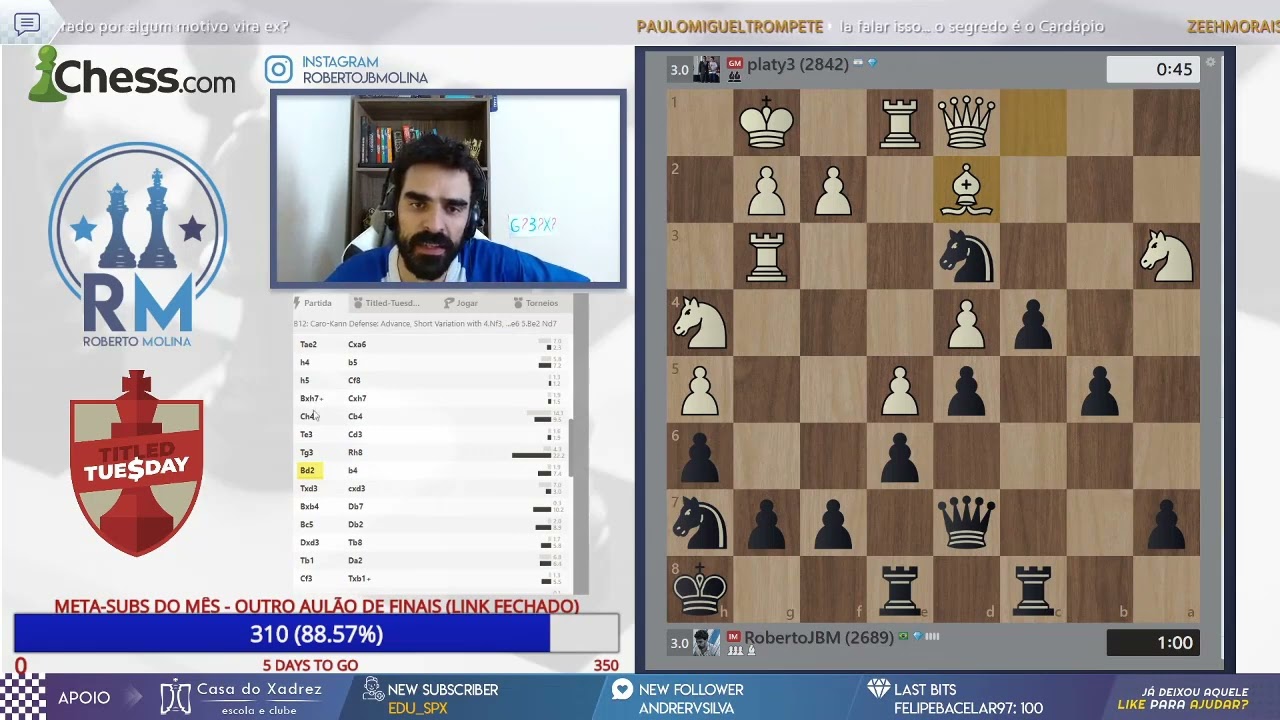
Task: Click the subscriber goal progress bar
Action: tap(316, 634)
